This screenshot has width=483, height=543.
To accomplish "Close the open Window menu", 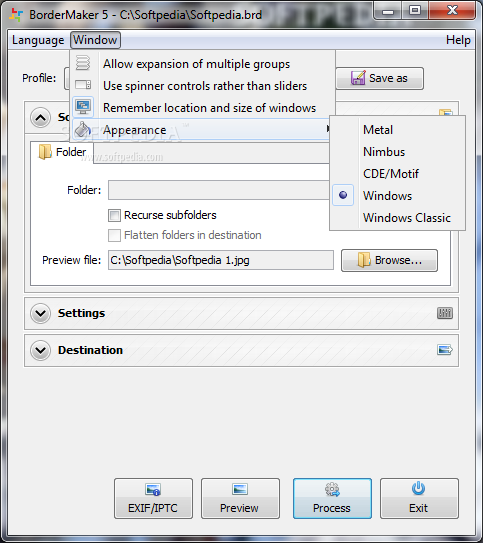I will click(x=95, y=40).
